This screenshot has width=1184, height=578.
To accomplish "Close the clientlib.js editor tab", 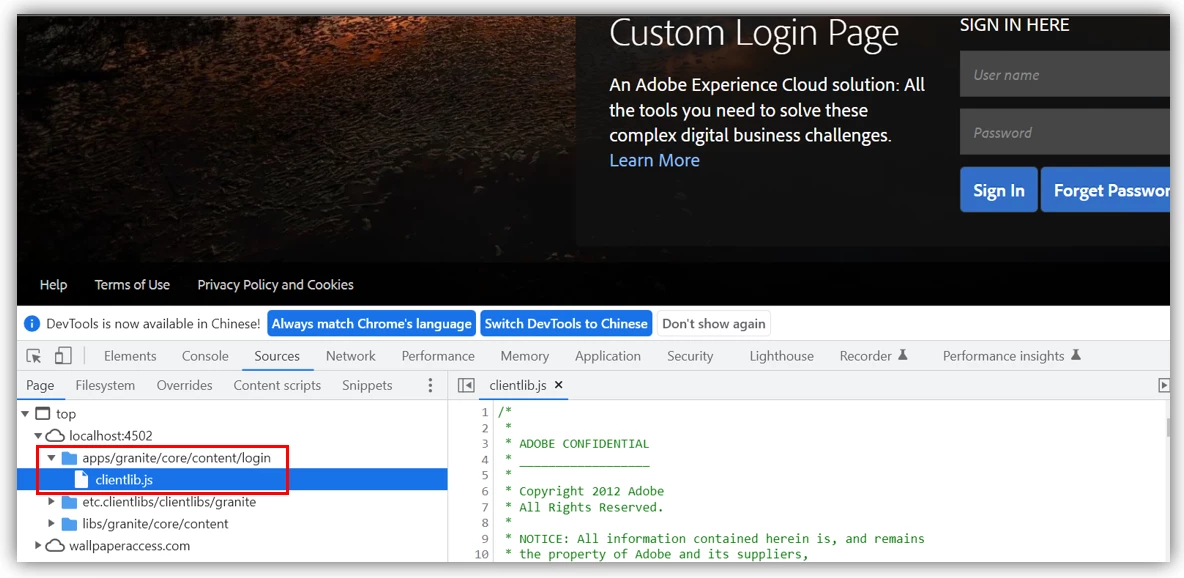I will pos(559,385).
